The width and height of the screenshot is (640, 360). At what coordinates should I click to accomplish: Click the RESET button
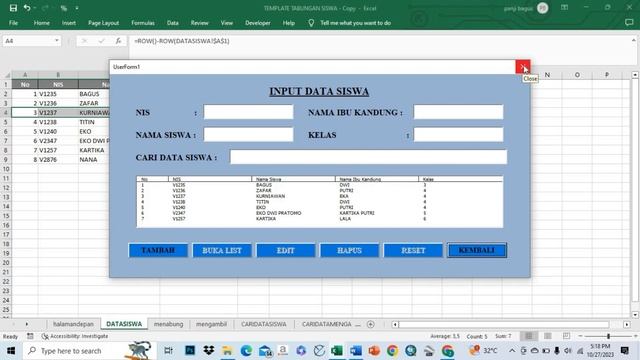tap(413, 250)
